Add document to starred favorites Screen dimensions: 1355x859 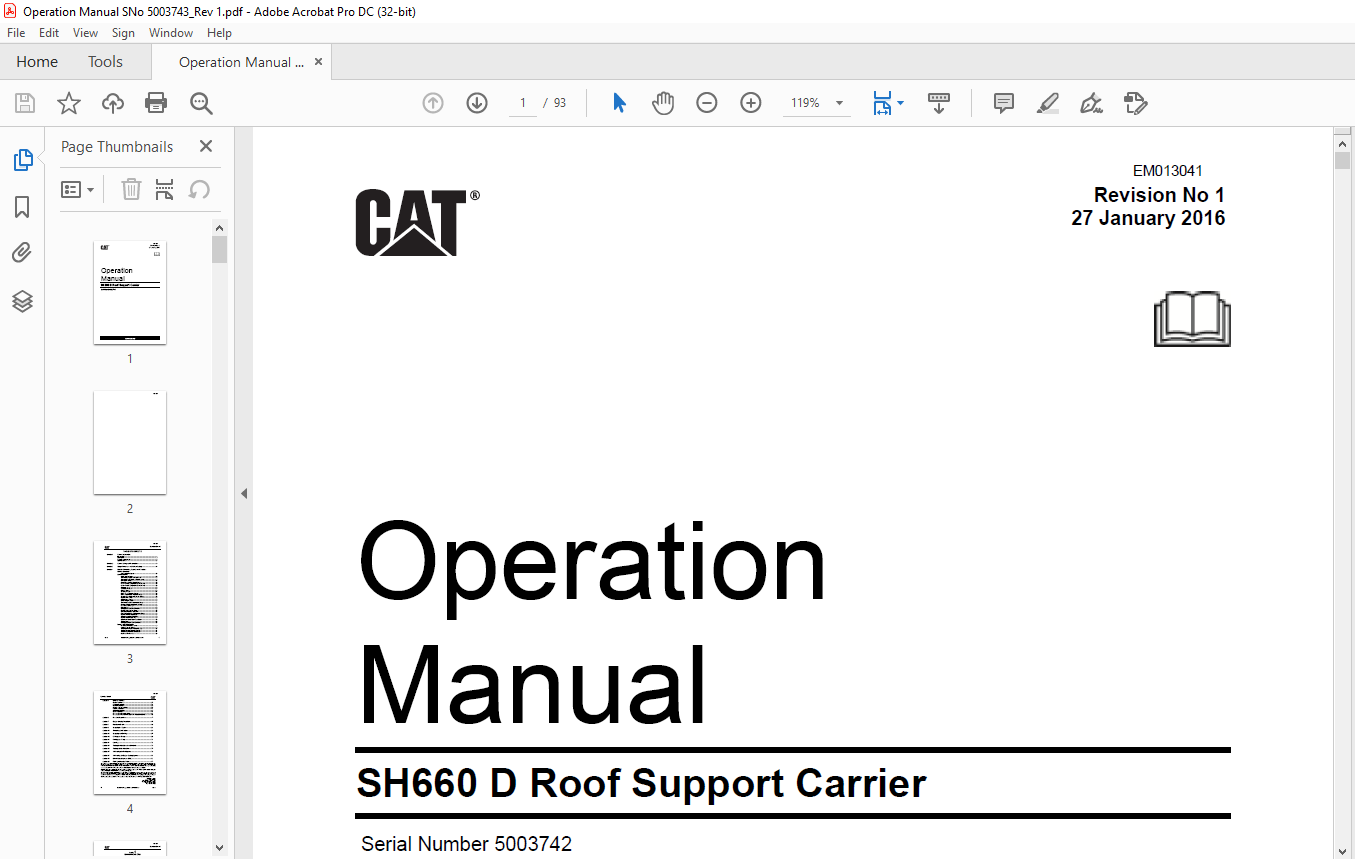click(69, 103)
